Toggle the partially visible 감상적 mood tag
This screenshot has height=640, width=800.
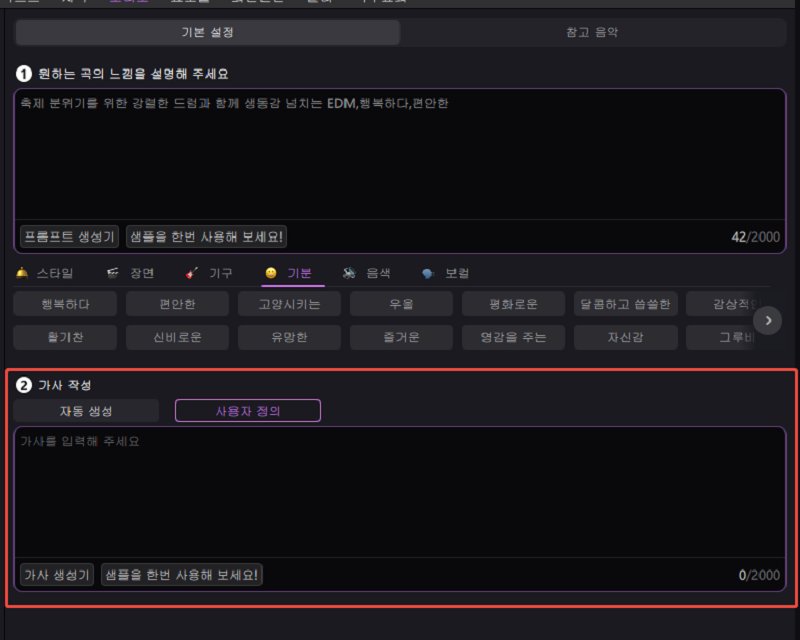pos(722,304)
